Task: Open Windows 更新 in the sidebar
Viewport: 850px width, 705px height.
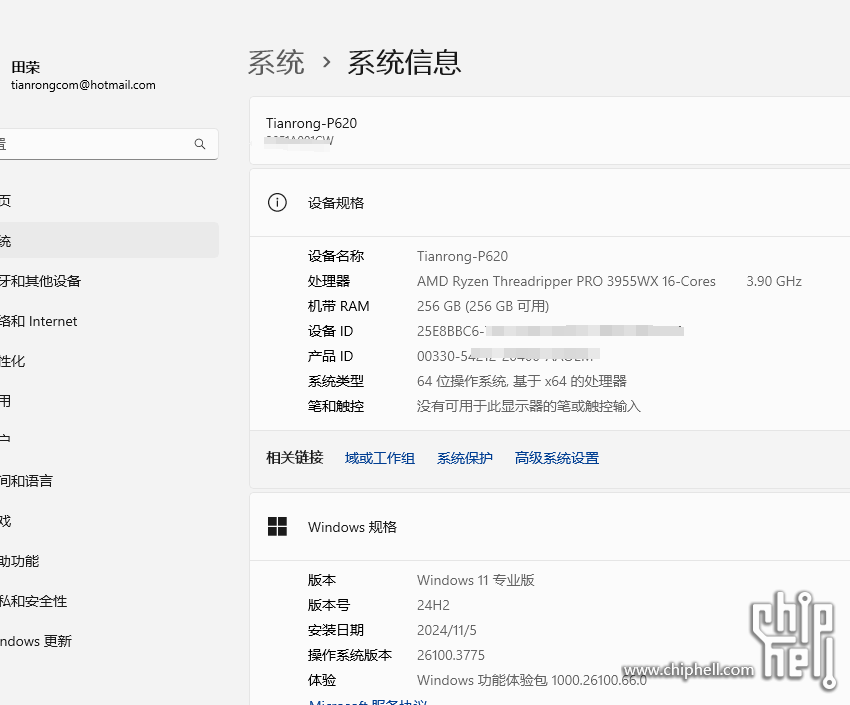Action: 36,641
